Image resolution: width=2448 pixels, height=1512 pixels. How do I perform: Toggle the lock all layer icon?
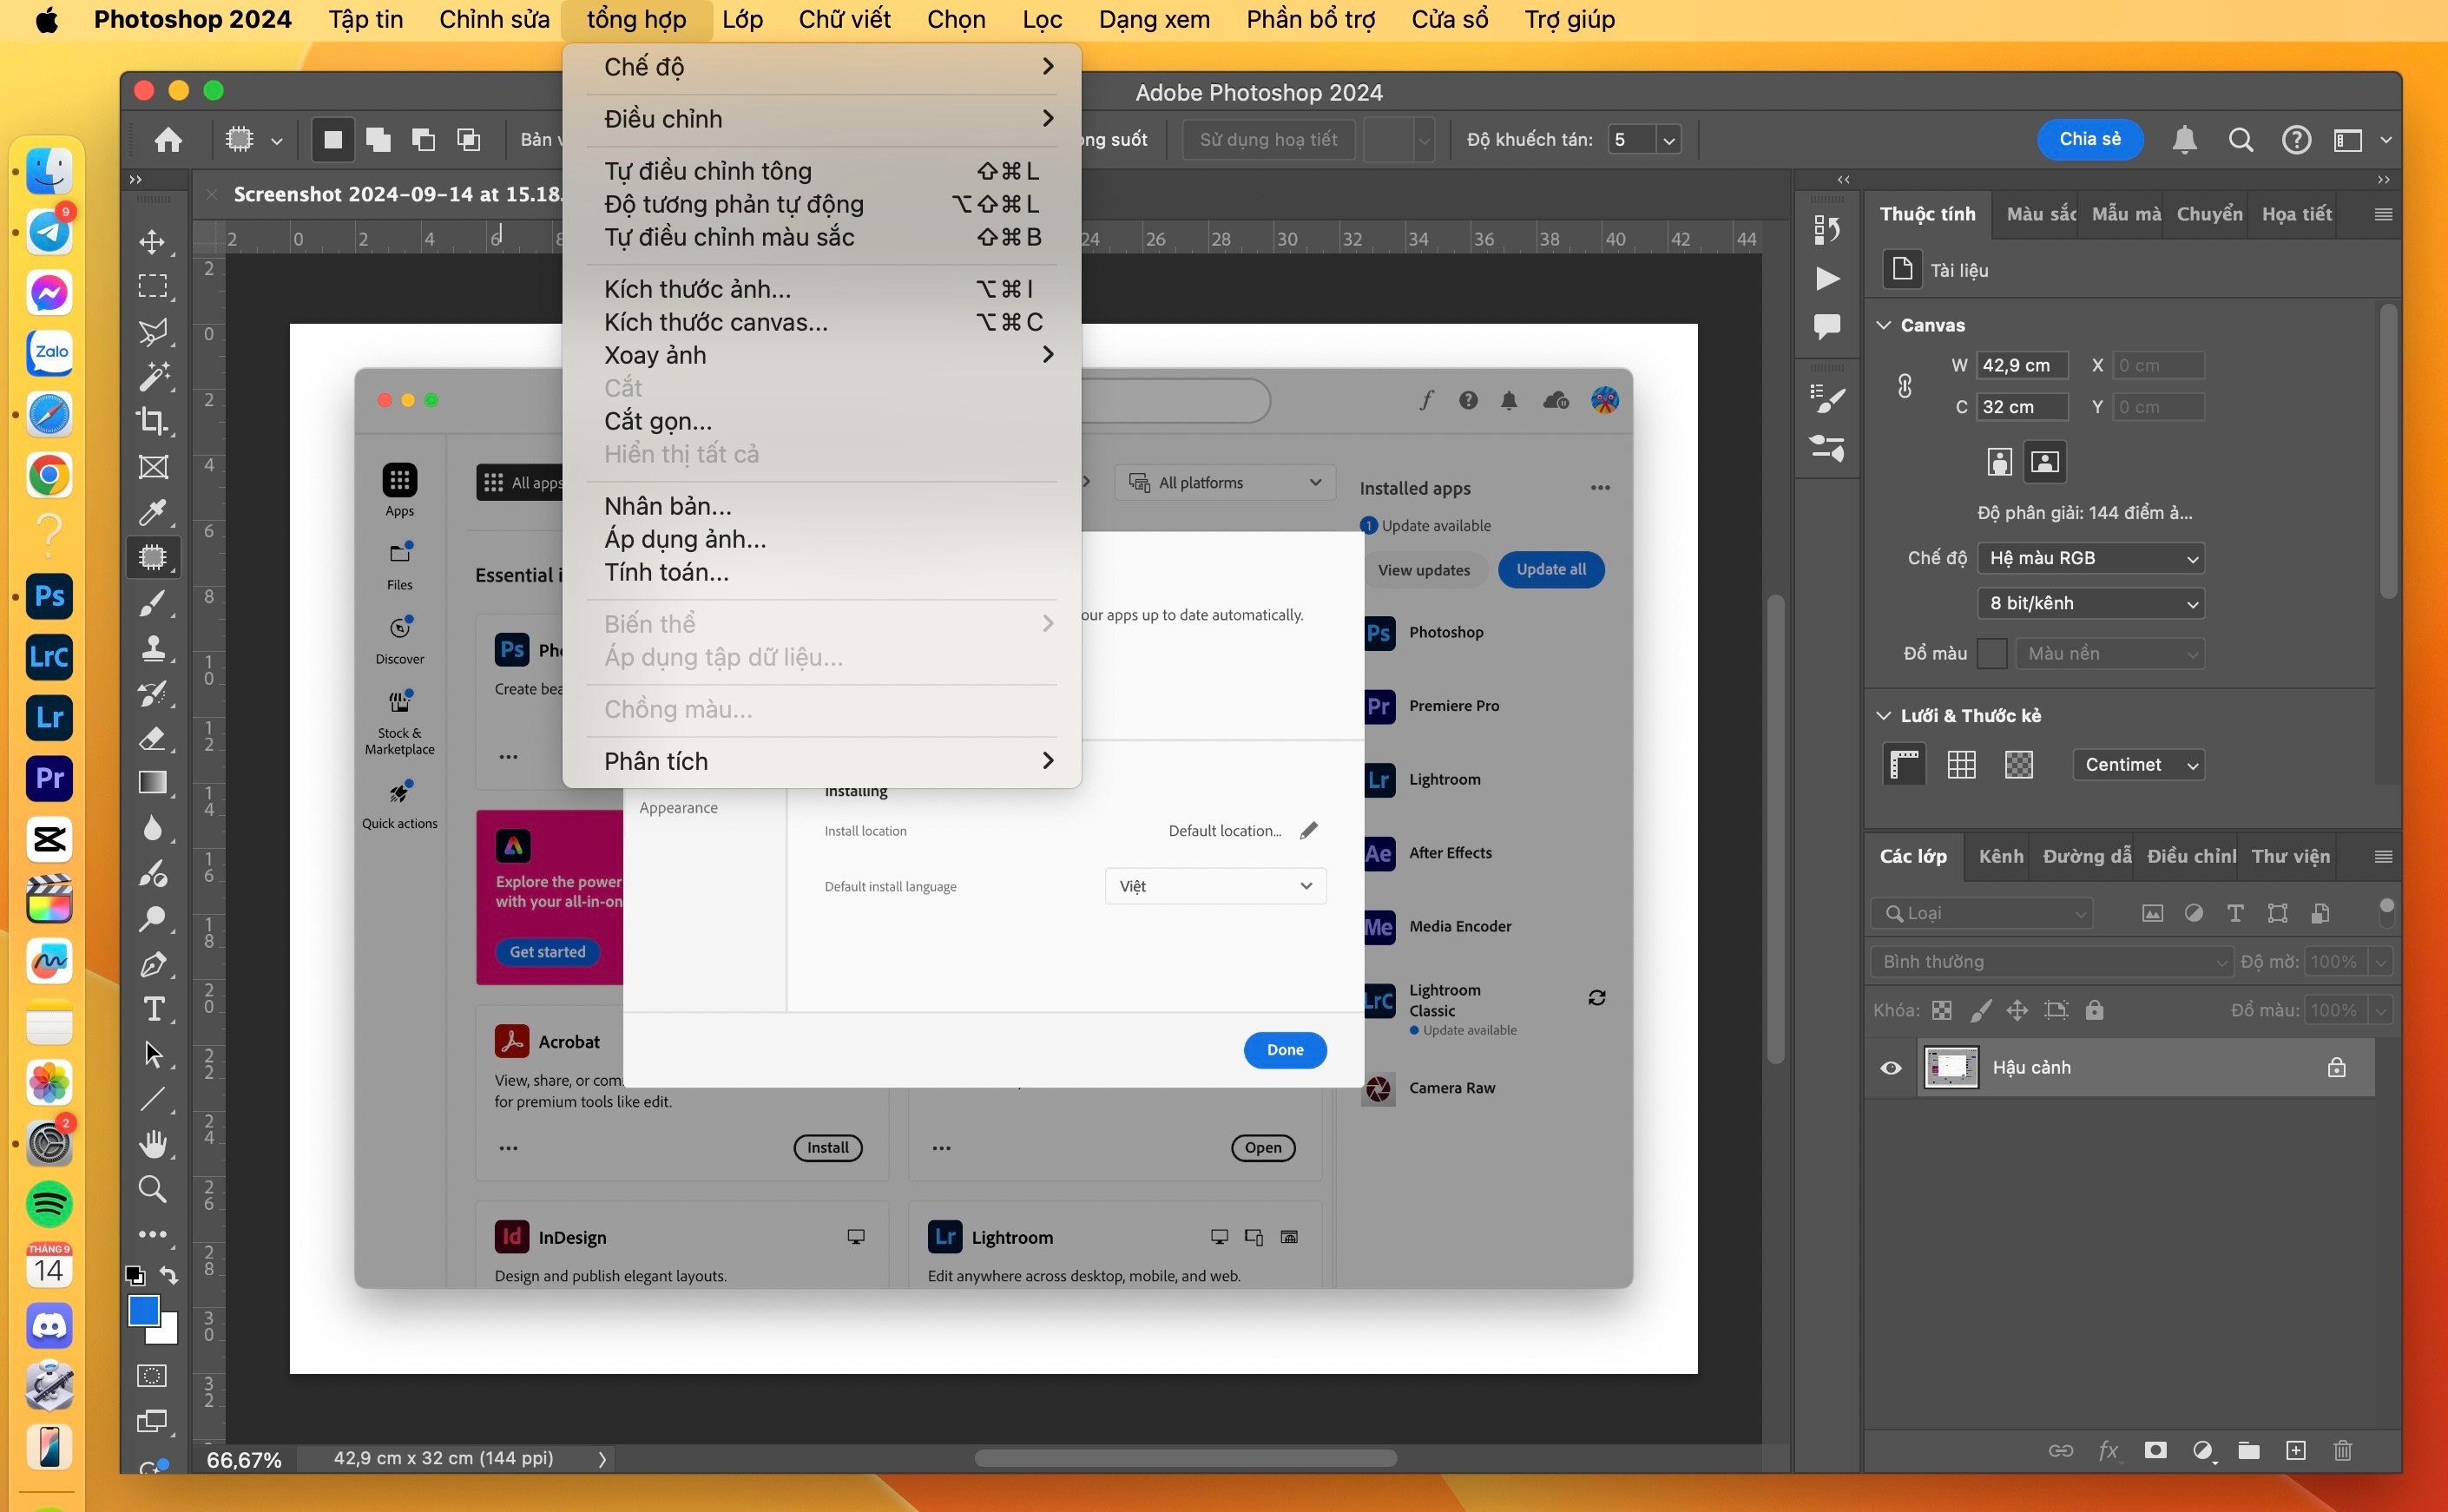coord(2094,1010)
